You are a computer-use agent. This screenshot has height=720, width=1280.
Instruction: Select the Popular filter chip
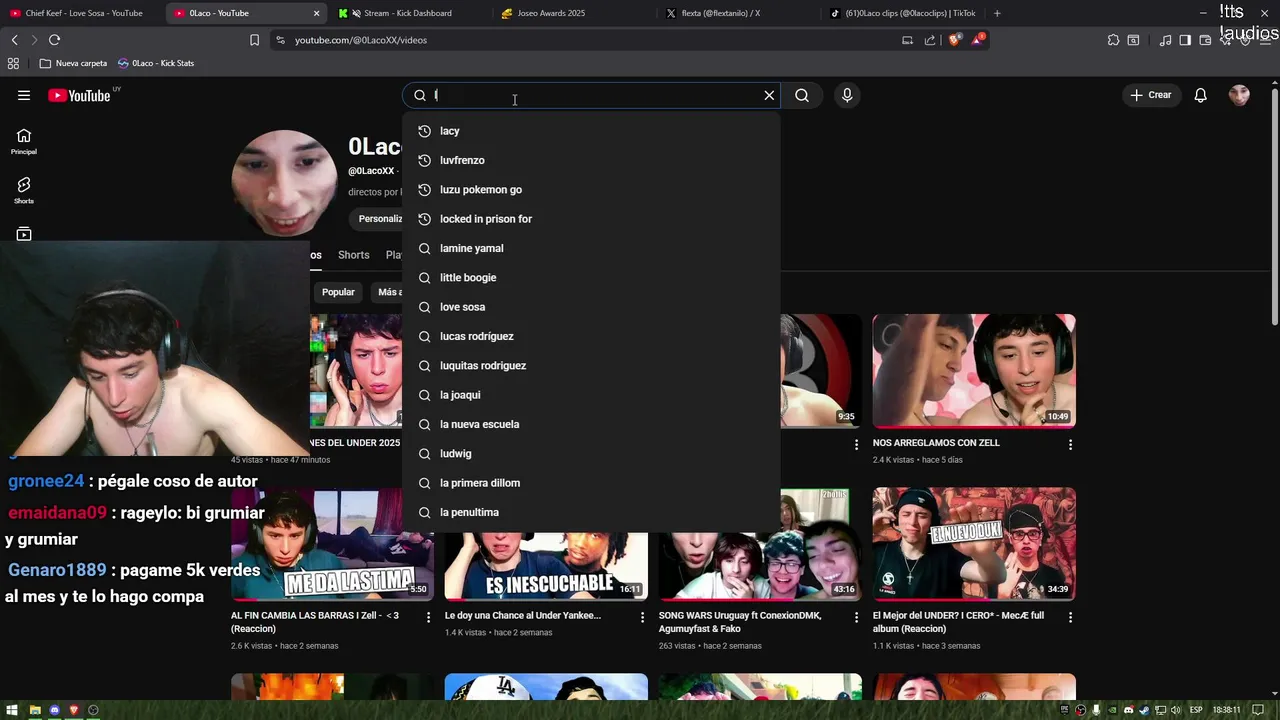coord(338,292)
